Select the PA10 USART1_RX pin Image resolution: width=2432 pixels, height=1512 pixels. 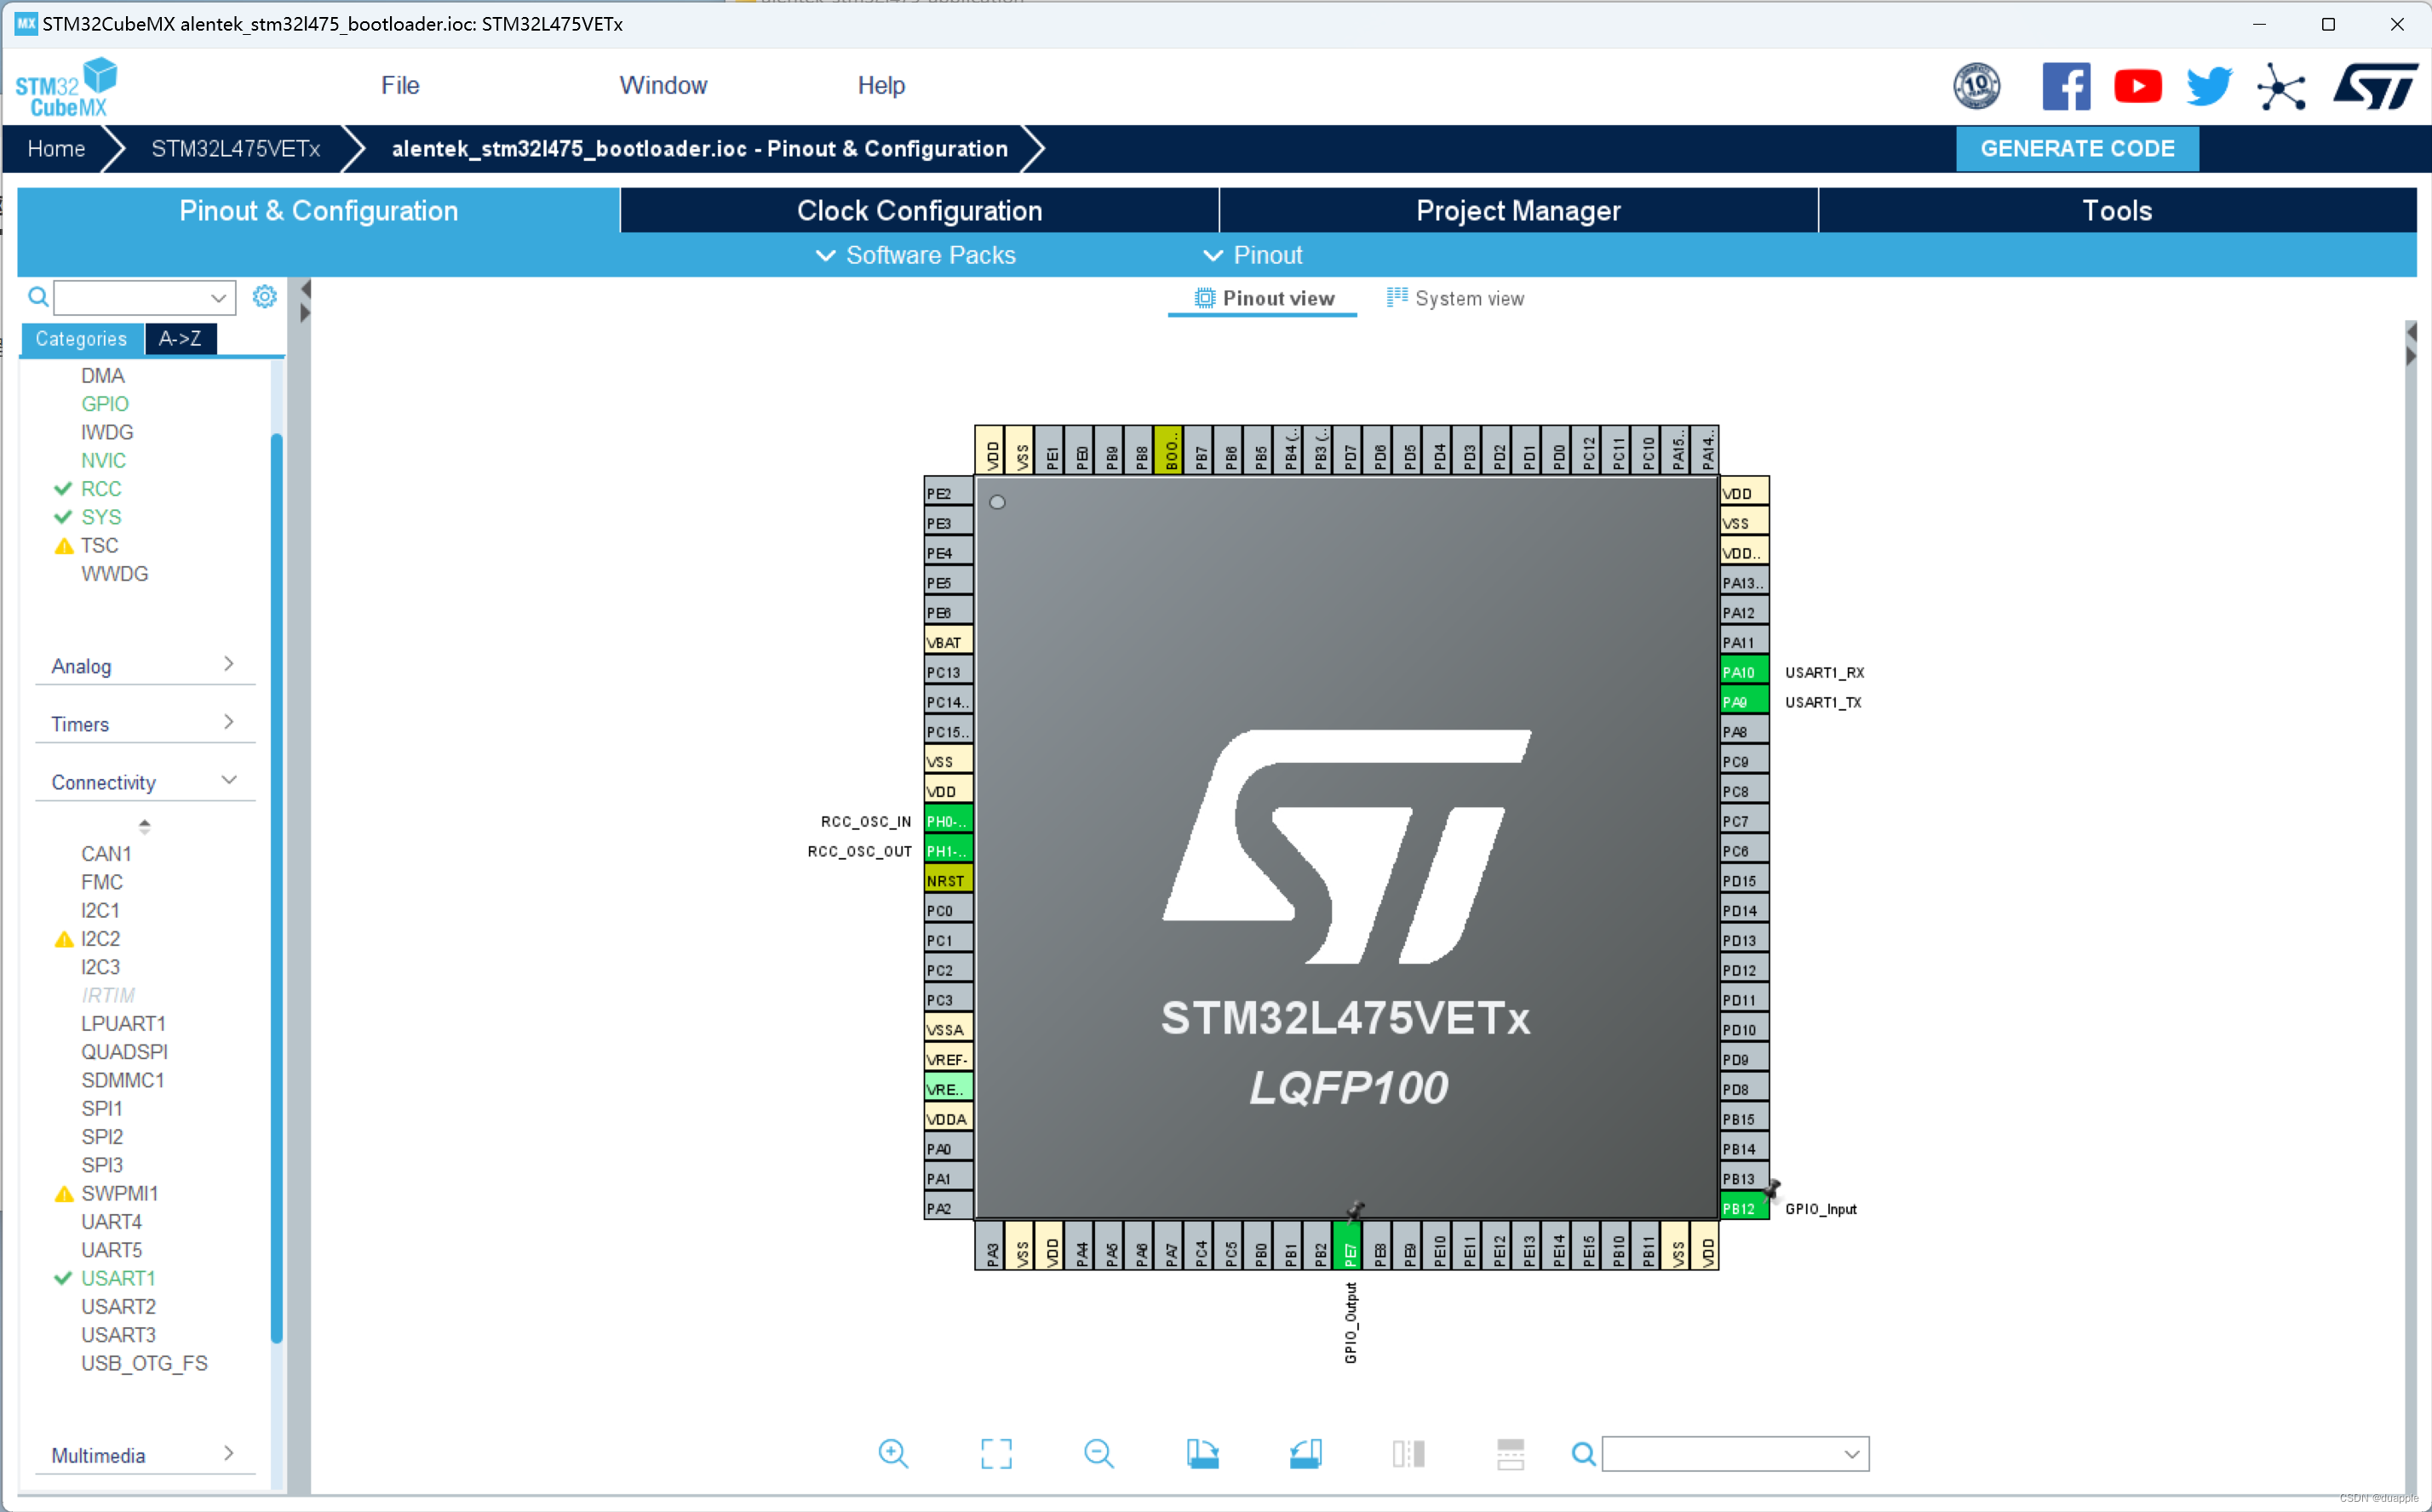point(1744,672)
